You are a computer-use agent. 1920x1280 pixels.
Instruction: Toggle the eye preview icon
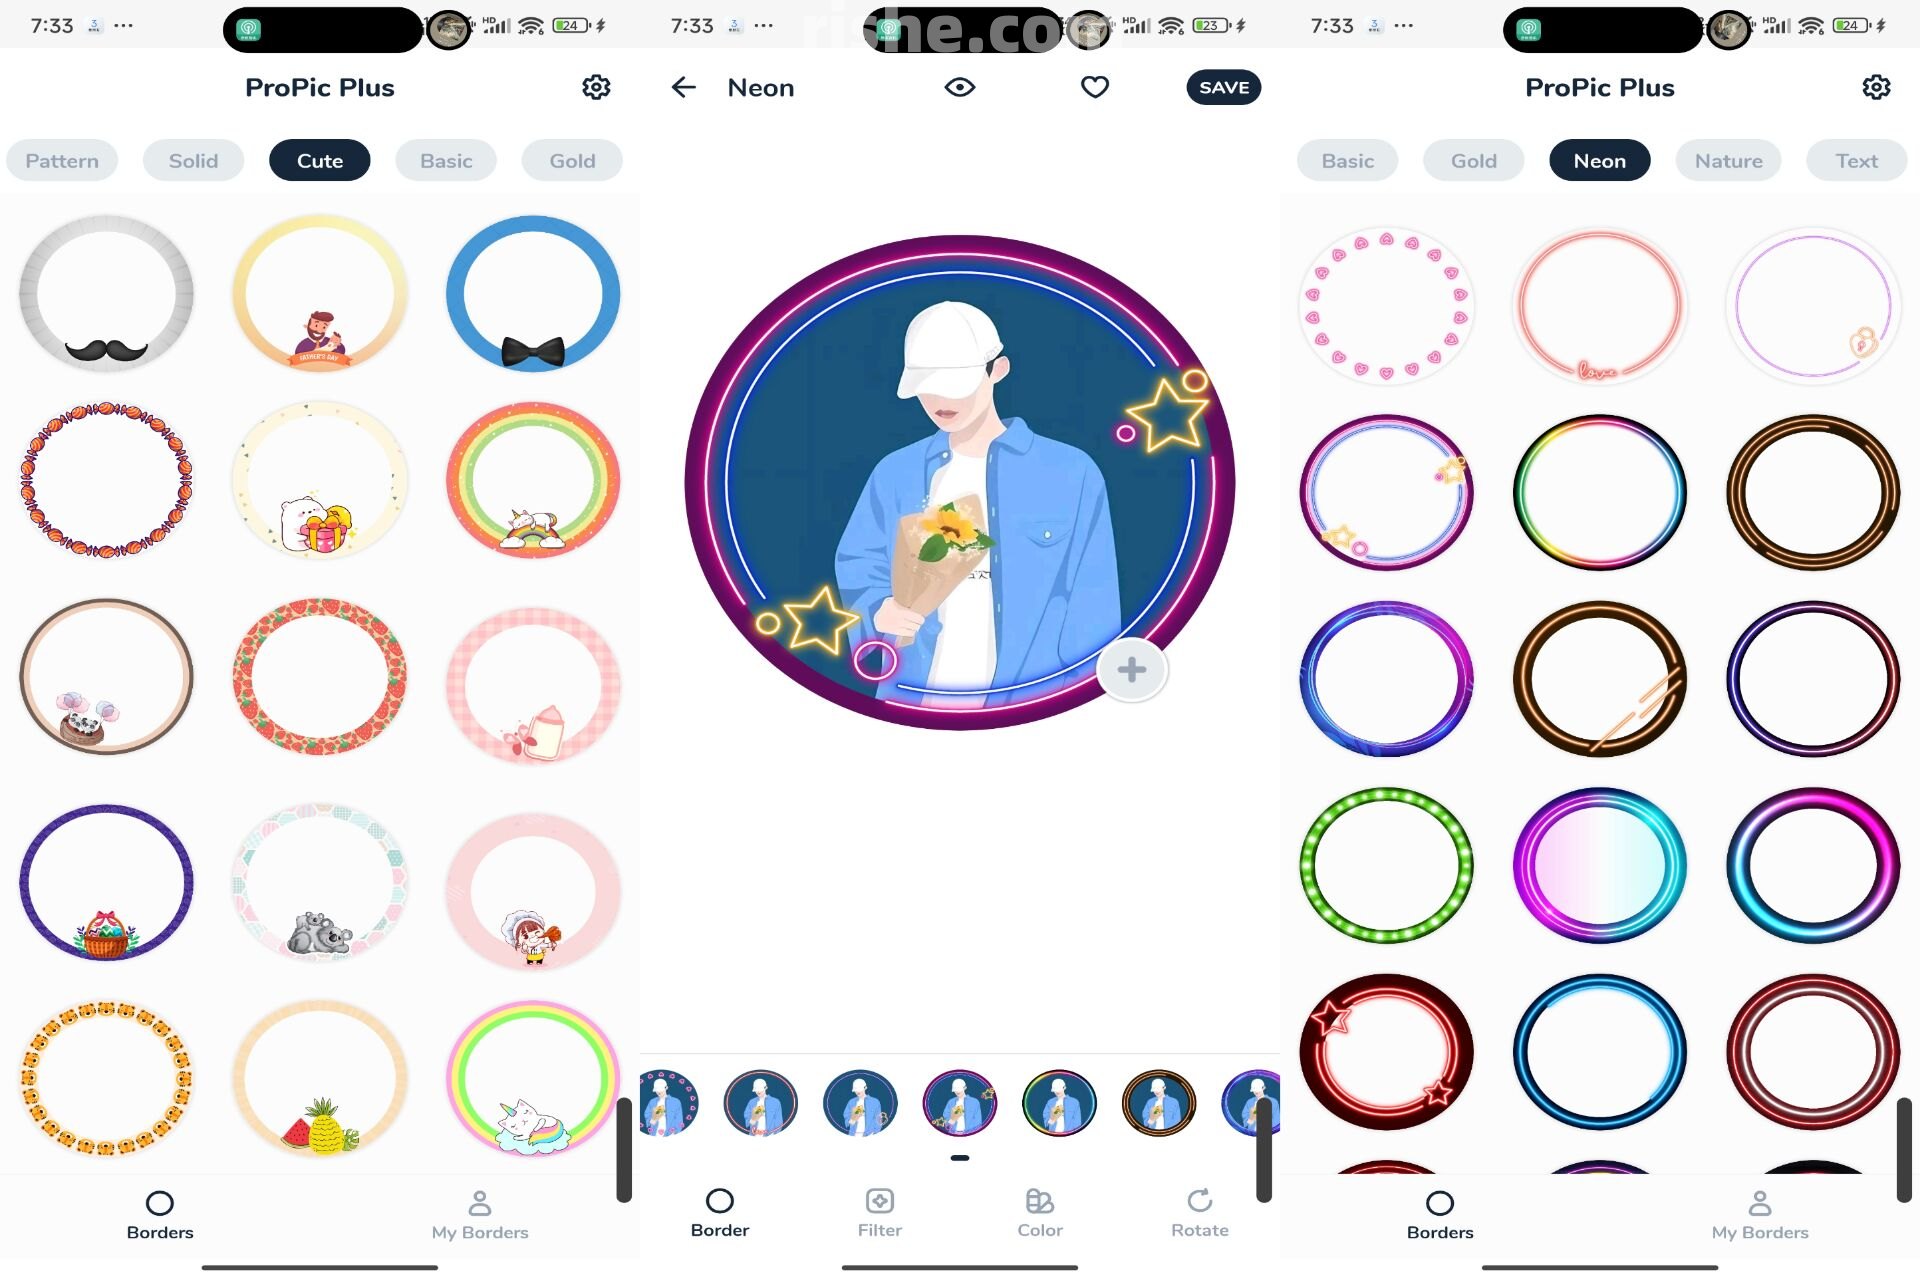(959, 87)
